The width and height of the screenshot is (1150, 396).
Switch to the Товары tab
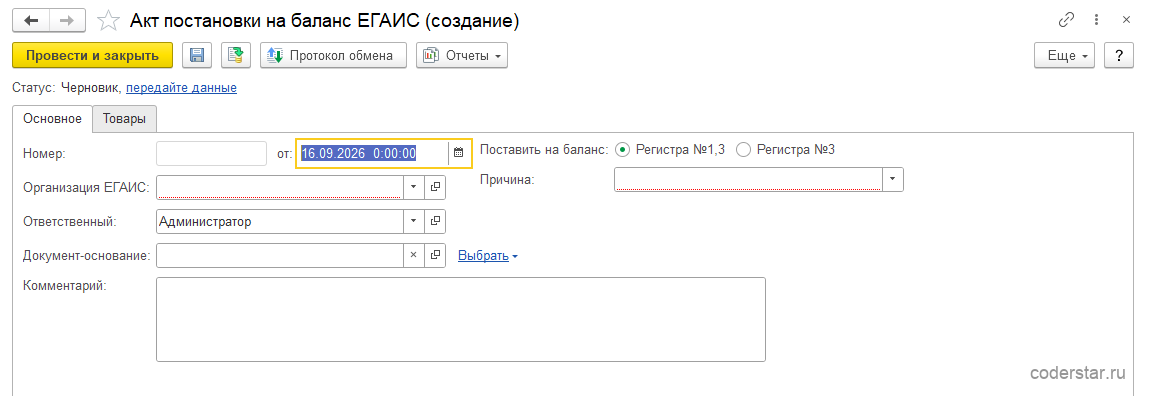pos(124,119)
